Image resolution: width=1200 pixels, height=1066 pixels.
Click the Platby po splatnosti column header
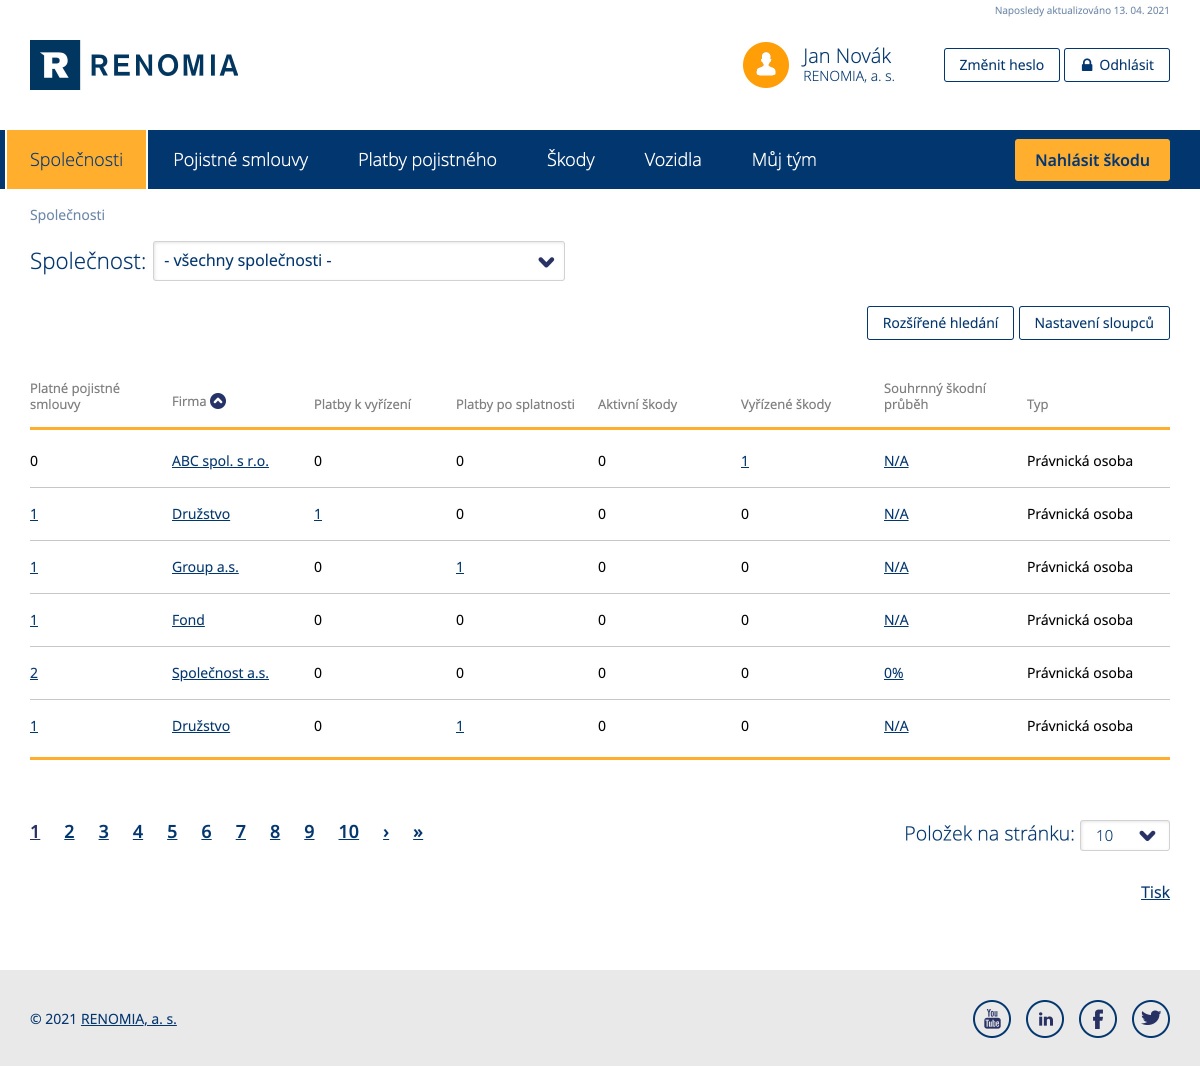pyautogui.click(x=515, y=404)
